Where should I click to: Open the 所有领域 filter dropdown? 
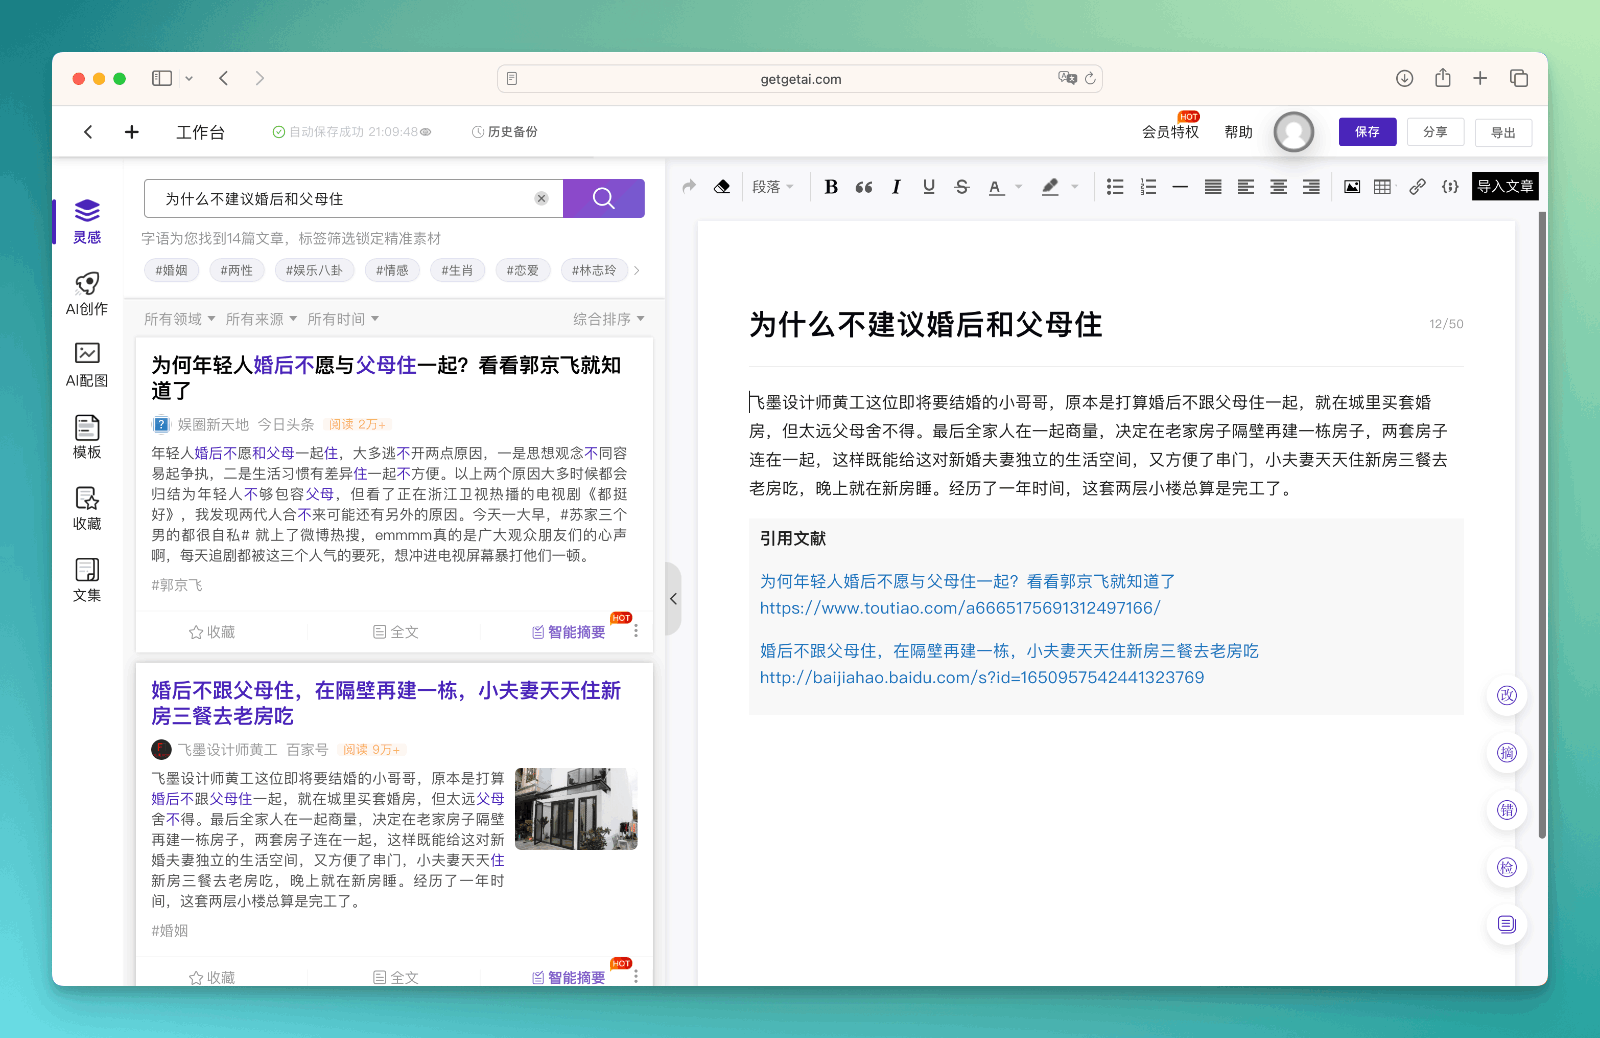pos(179,319)
